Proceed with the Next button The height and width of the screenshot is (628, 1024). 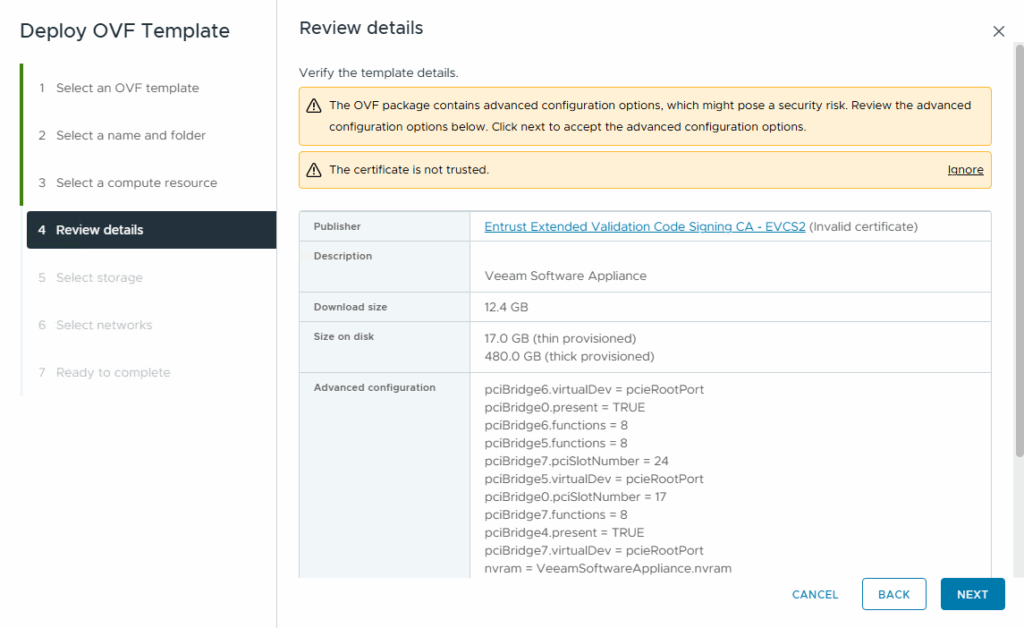pos(972,594)
